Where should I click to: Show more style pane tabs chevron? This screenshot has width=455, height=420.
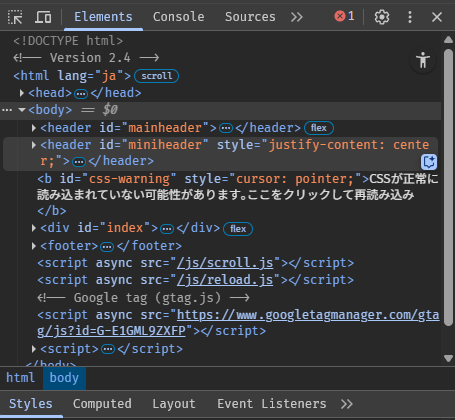tap(347, 404)
